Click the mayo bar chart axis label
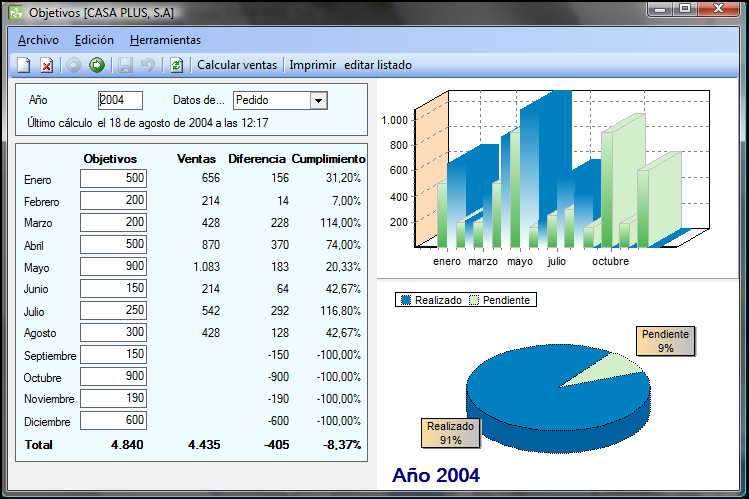The height and width of the screenshot is (499, 749). (x=520, y=261)
